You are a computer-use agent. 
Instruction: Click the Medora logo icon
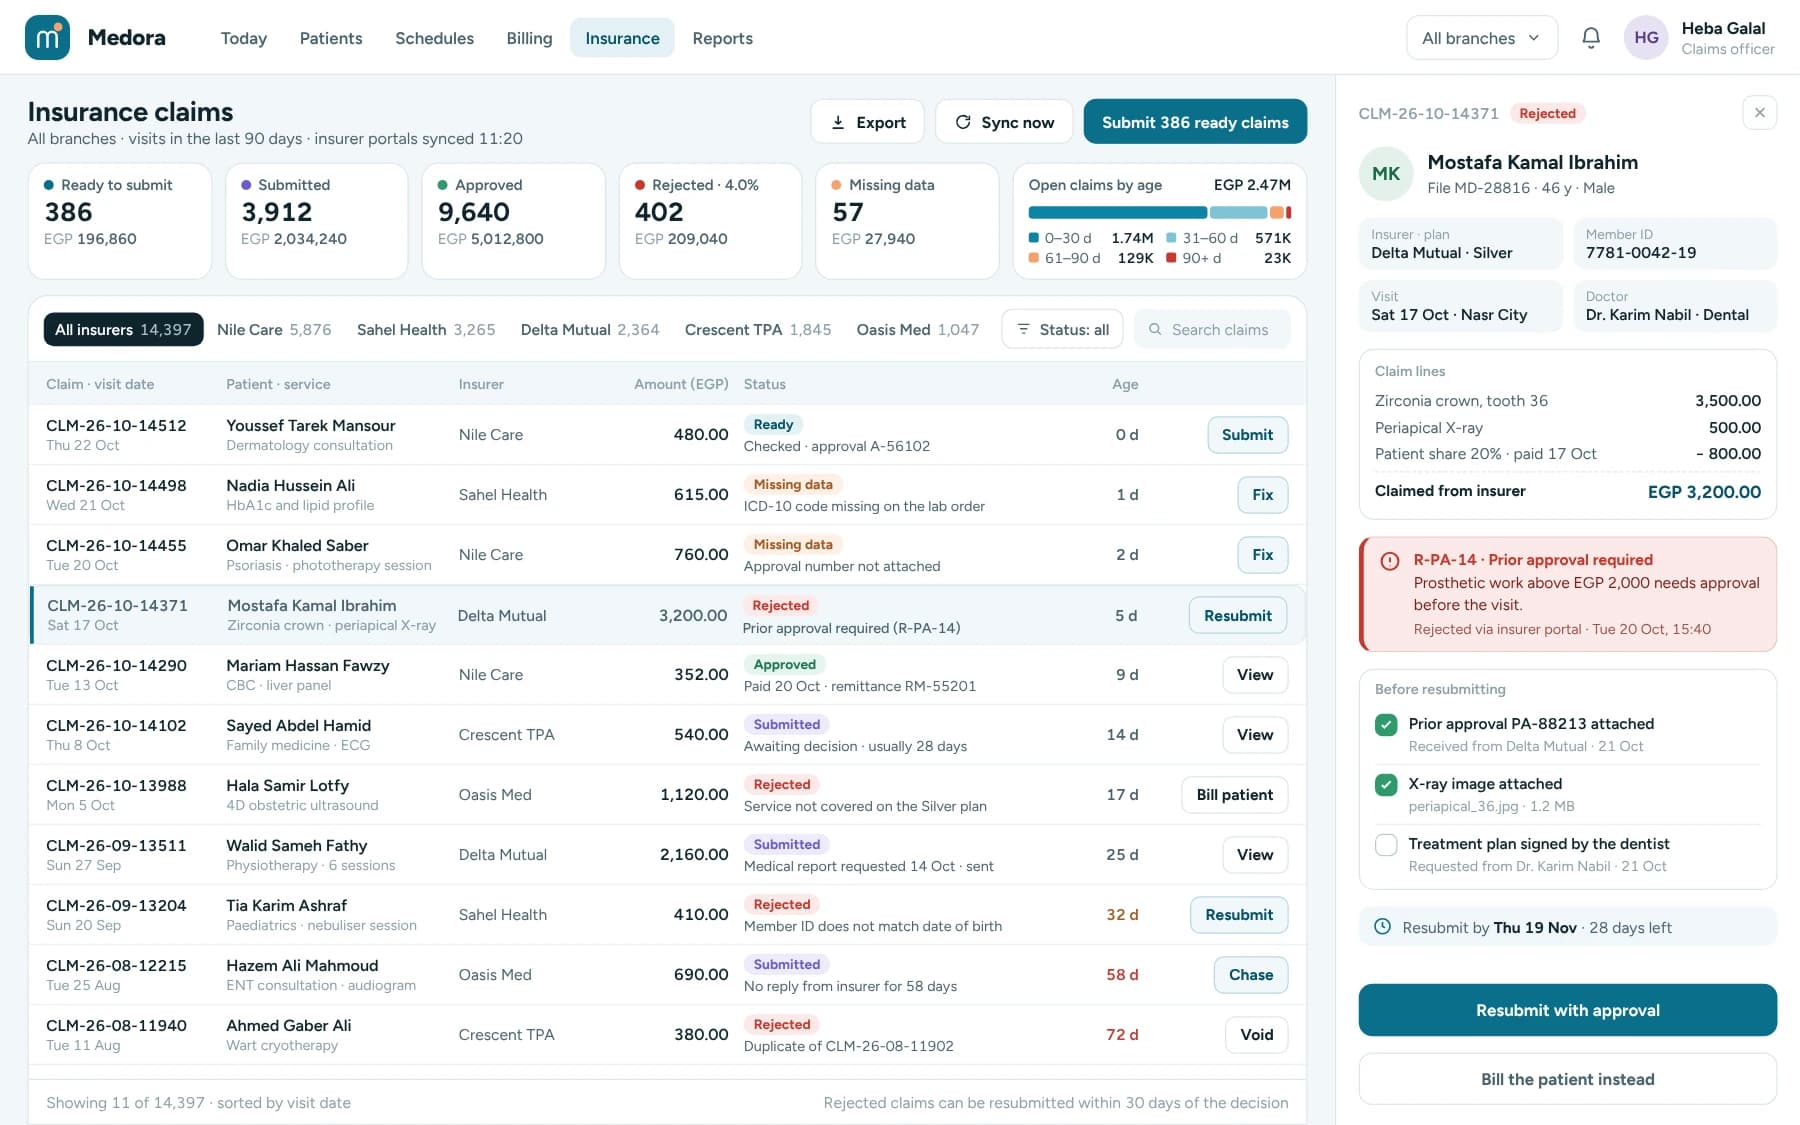pyautogui.click(x=47, y=38)
